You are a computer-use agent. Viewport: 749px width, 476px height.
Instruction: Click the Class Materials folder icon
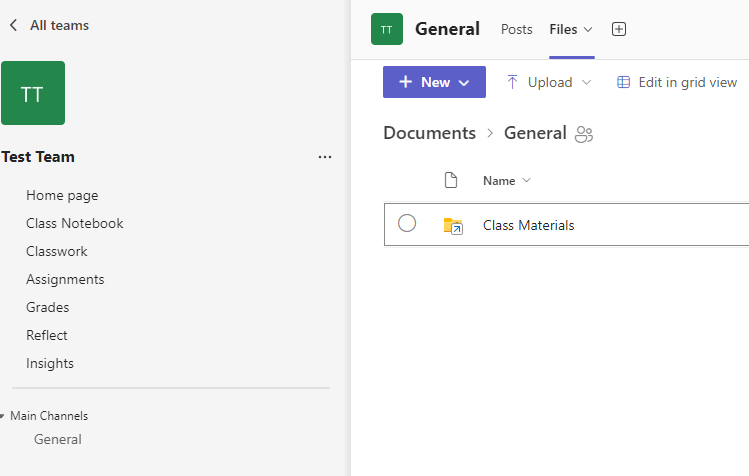pyautogui.click(x=453, y=226)
